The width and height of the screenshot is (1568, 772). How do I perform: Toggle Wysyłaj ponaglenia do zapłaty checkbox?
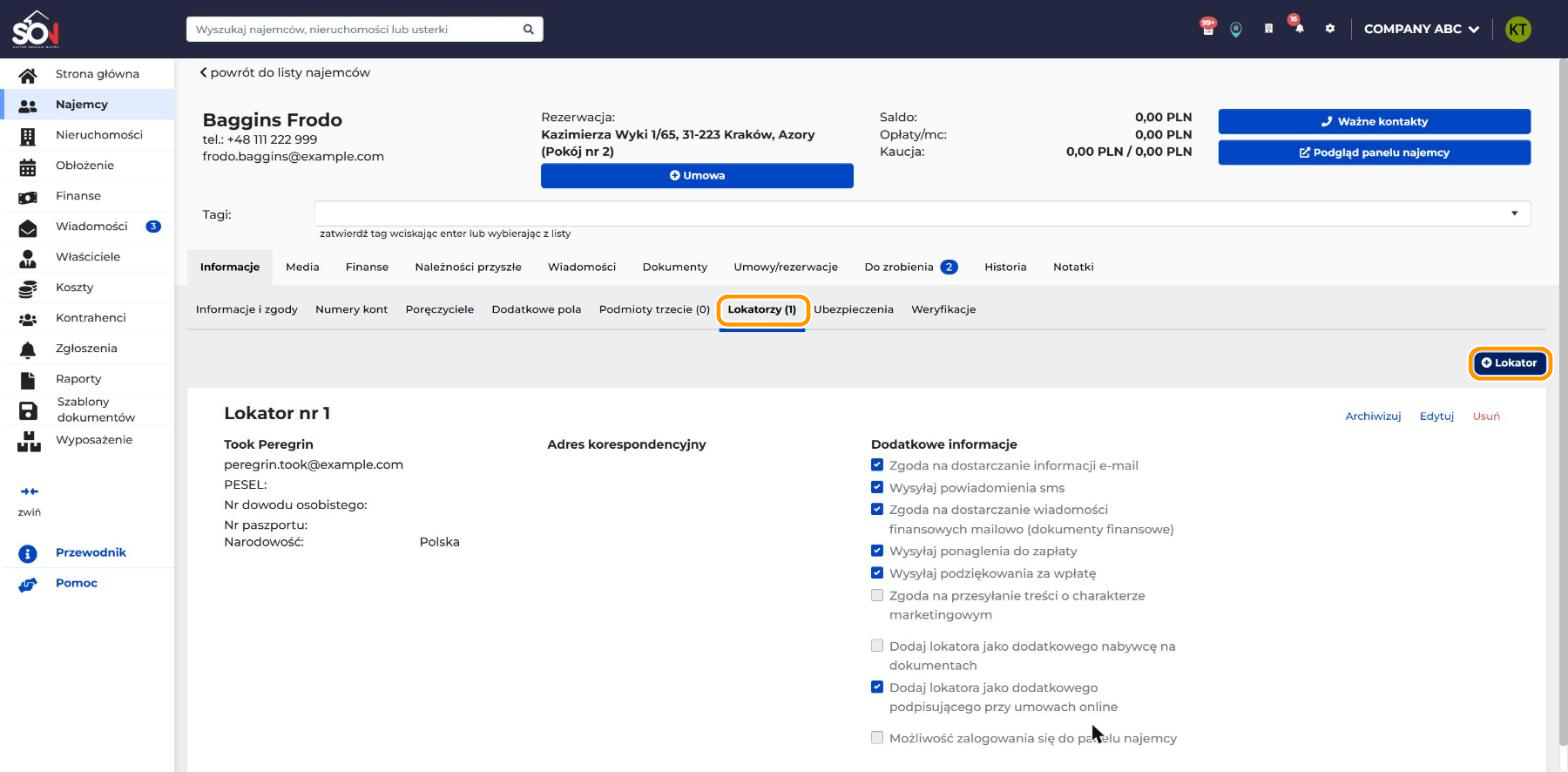(877, 551)
